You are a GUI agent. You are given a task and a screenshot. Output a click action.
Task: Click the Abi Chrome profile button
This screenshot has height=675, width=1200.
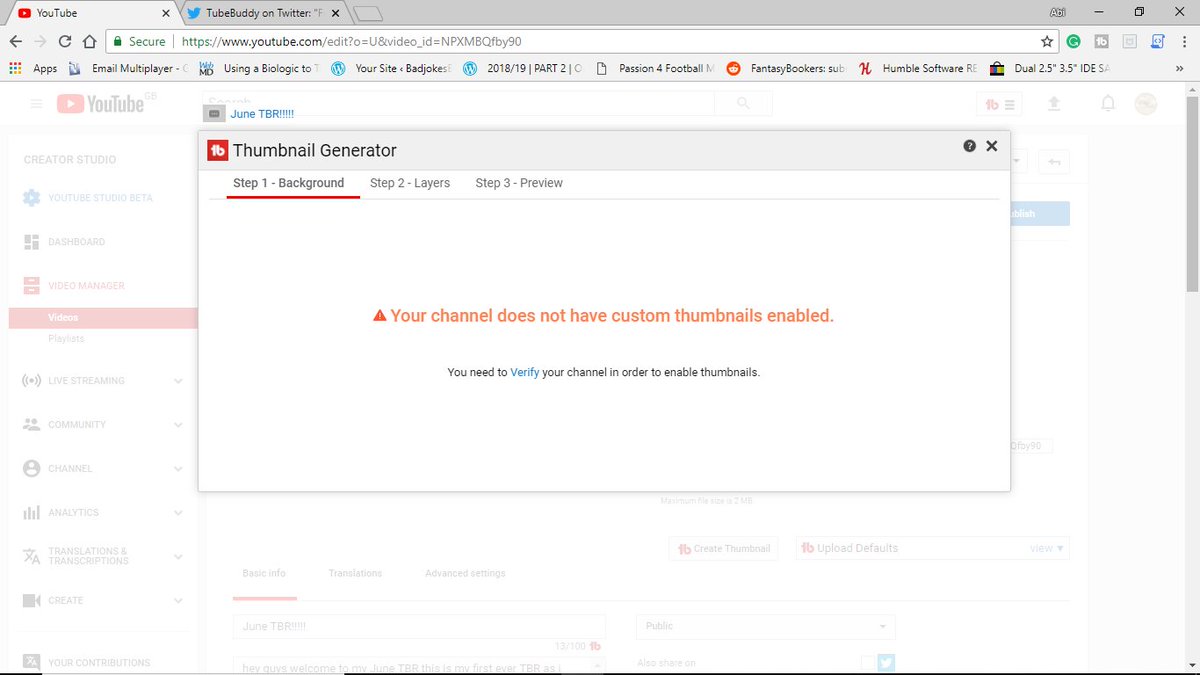coord(1057,12)
